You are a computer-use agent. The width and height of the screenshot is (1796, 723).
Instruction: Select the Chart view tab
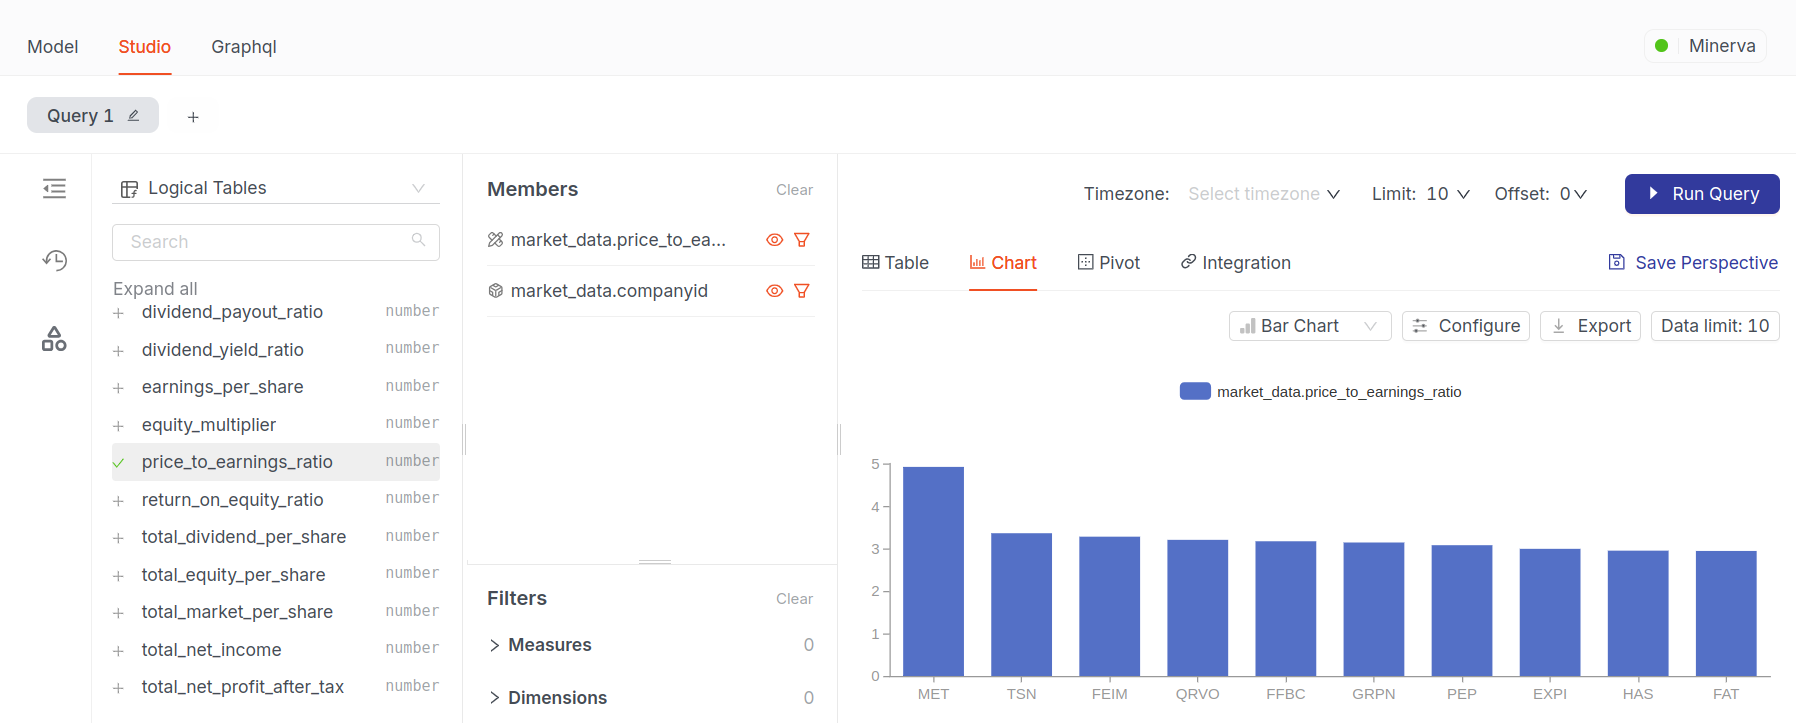pos(1003,263)
